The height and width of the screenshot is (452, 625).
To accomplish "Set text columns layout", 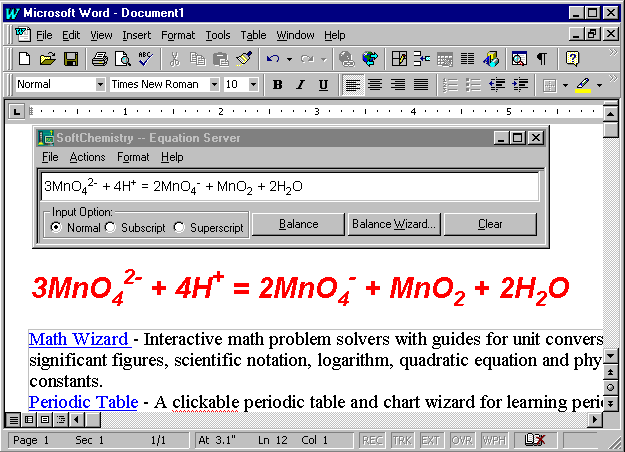I will pyautogui.click(x=468, y=59).
